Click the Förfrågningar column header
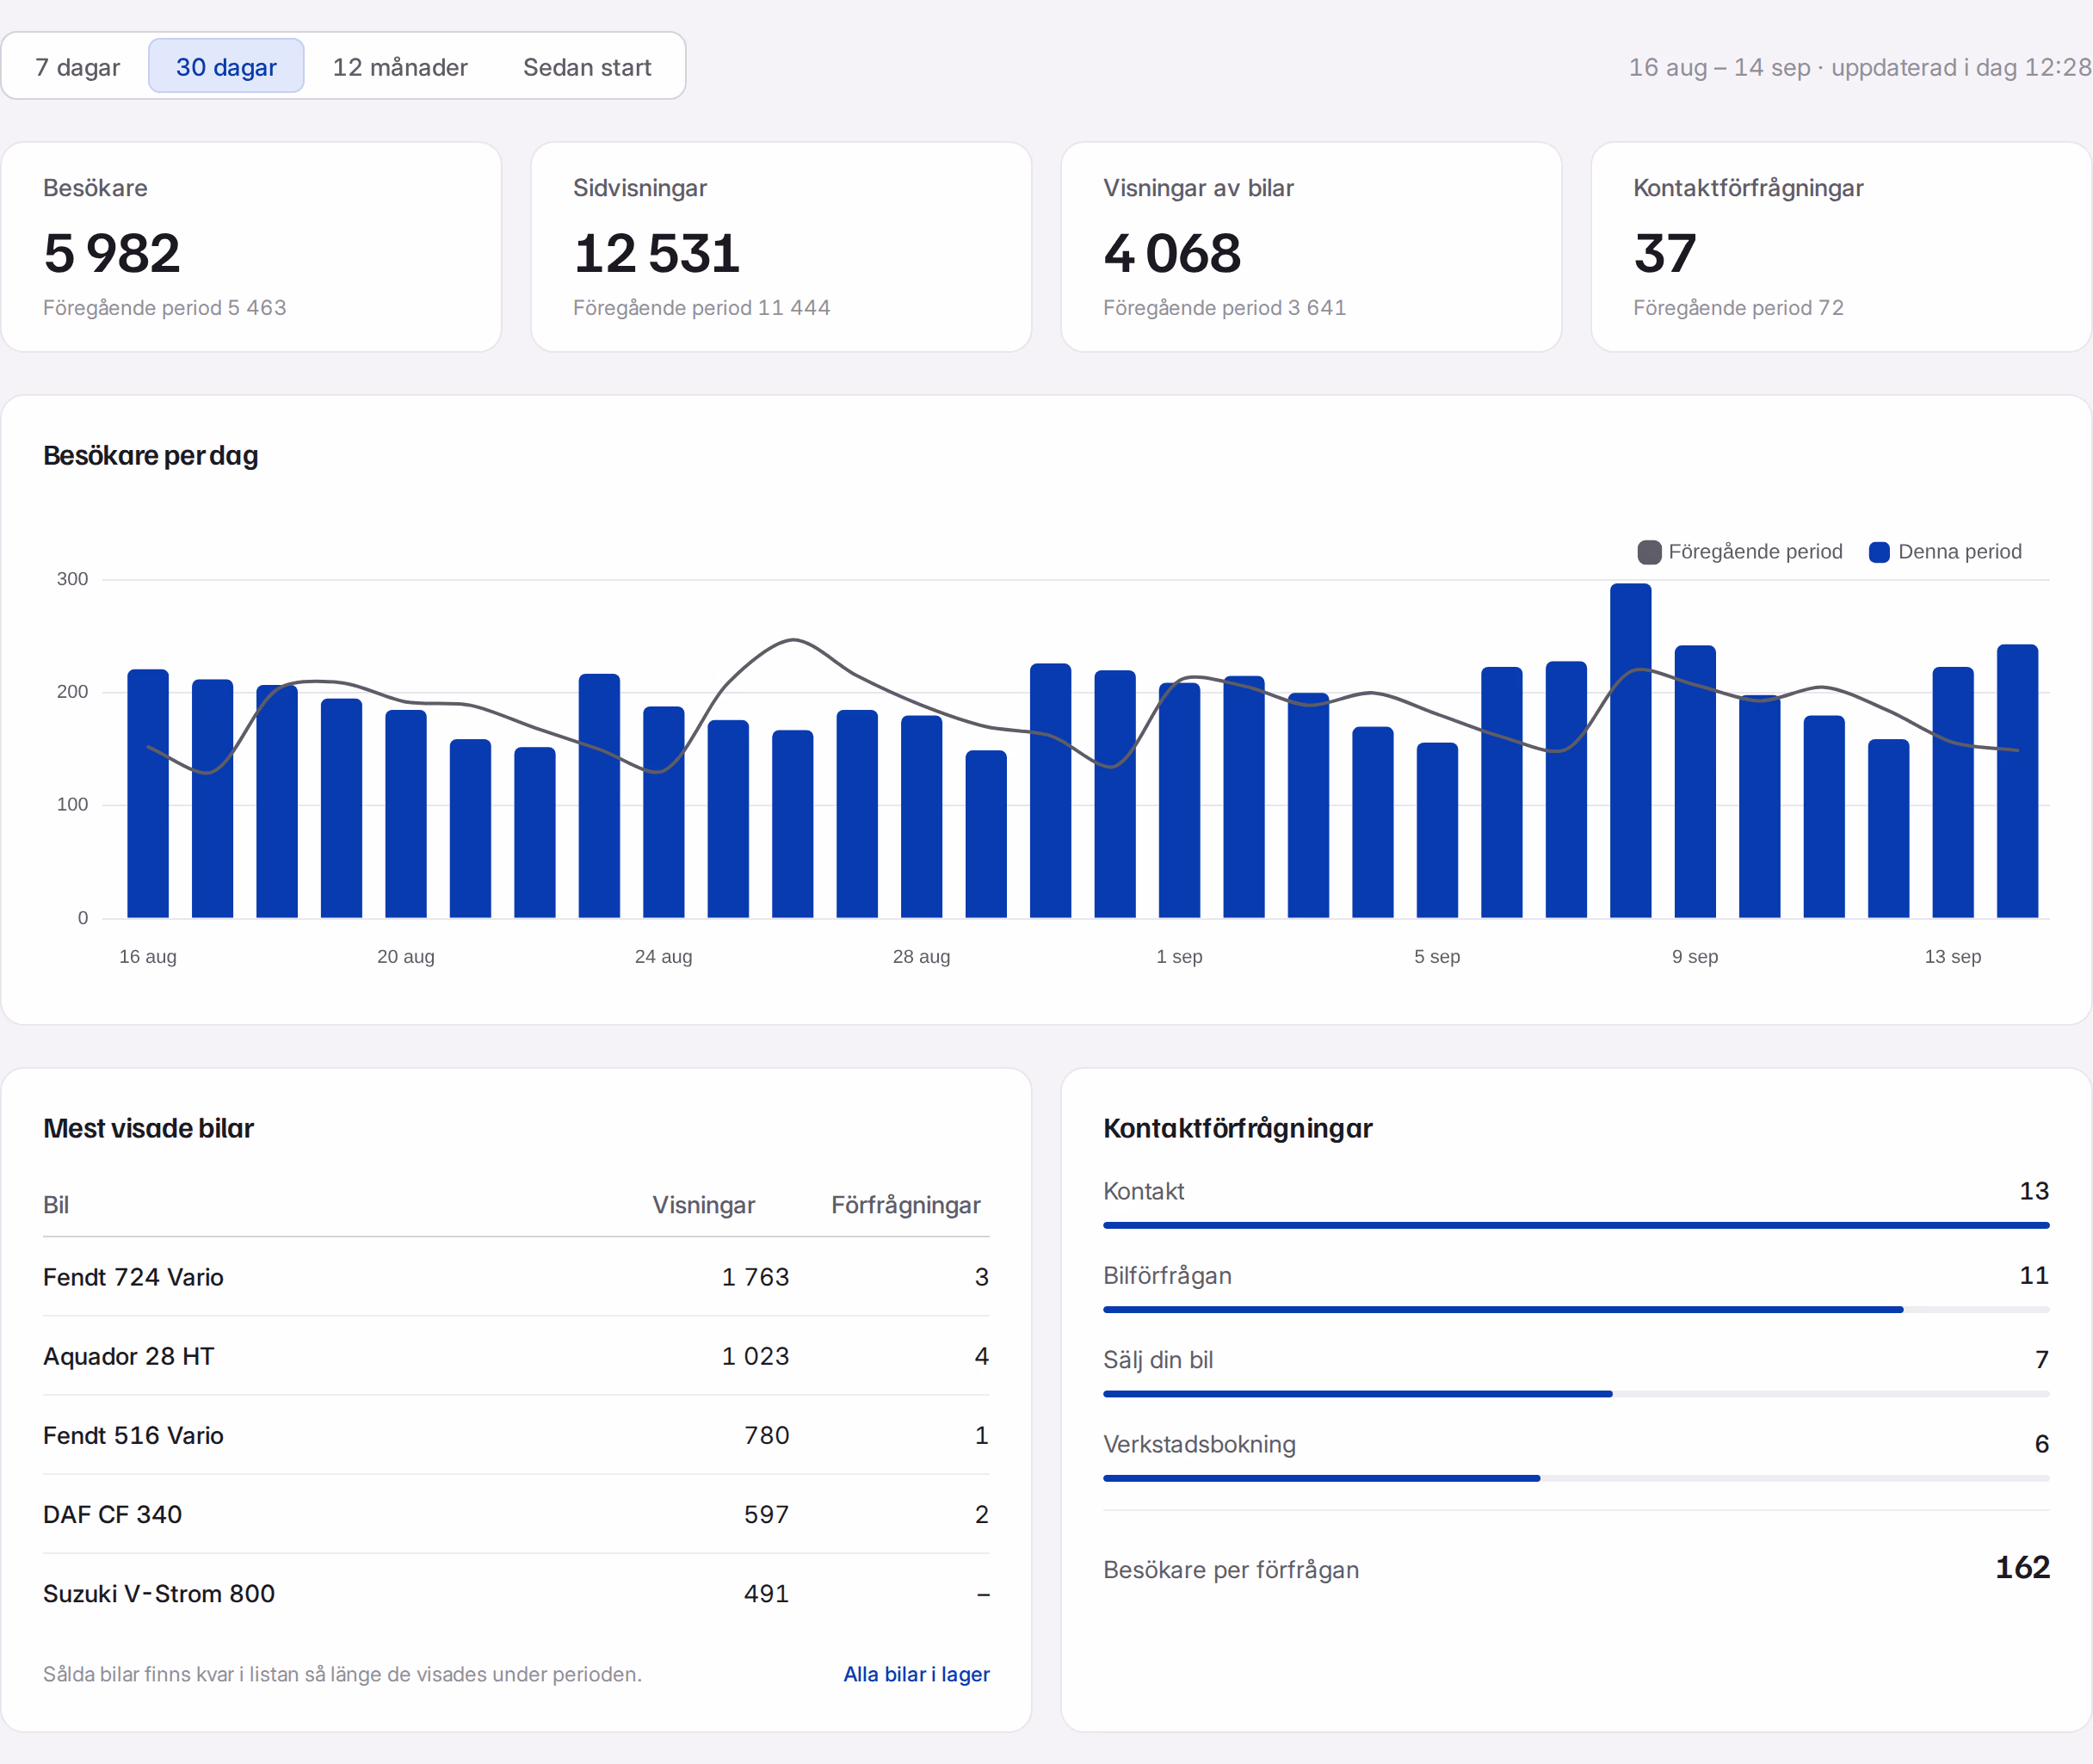 coord(906,1205)
